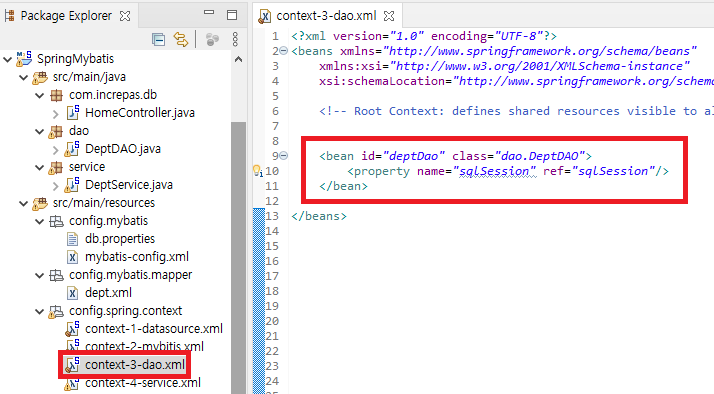The height and width of the screenshot is (394, 714).
Task: Select the Package Explorer tab
Action: click(x=66, y=16)
